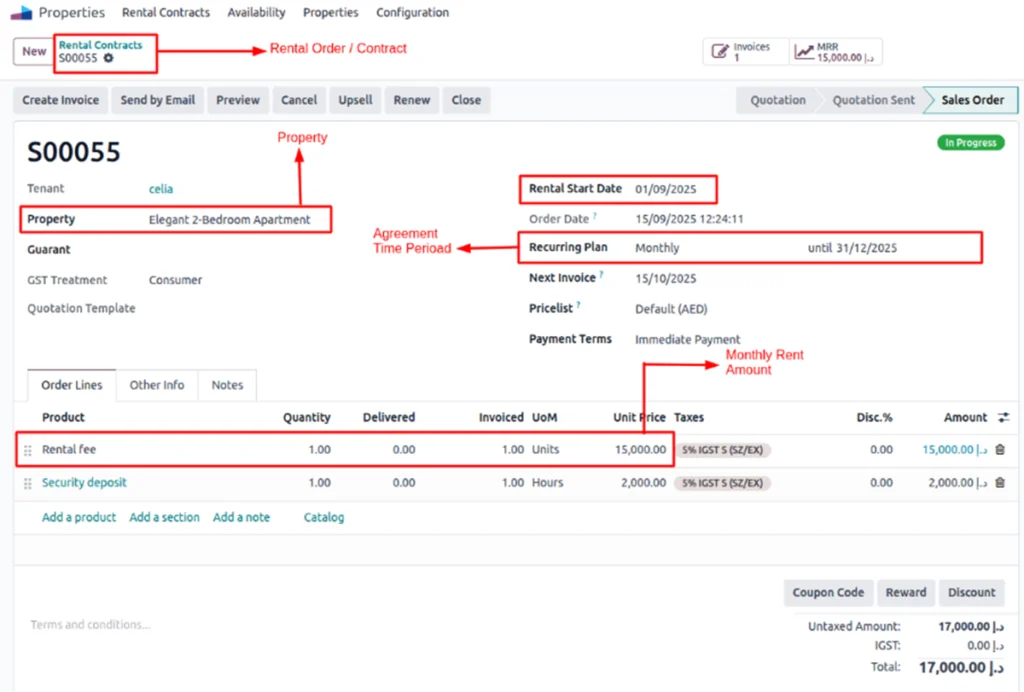Click the 5% IGST S tax tag on Security deposit
Viewport: 1024px width, 692px height.
tap(722, 483)
